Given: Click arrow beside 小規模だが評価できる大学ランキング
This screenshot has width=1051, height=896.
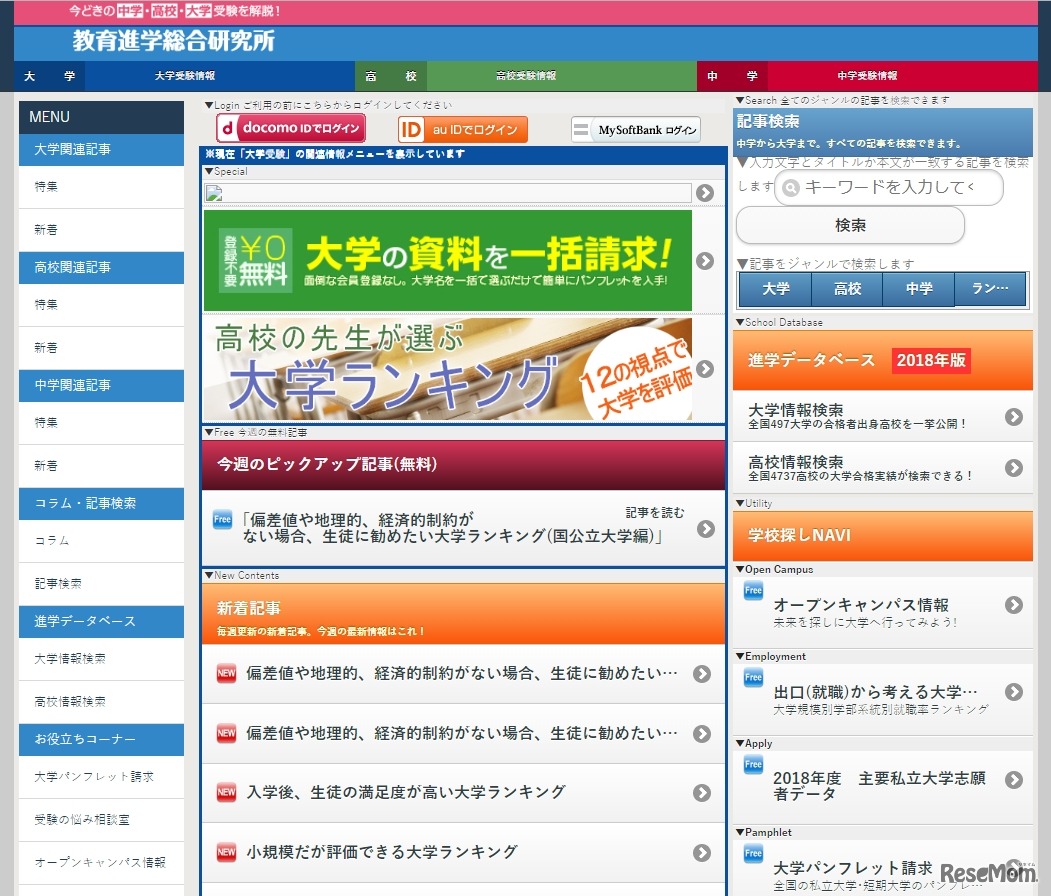Looking at the screenshot, I should pos(702,853).
